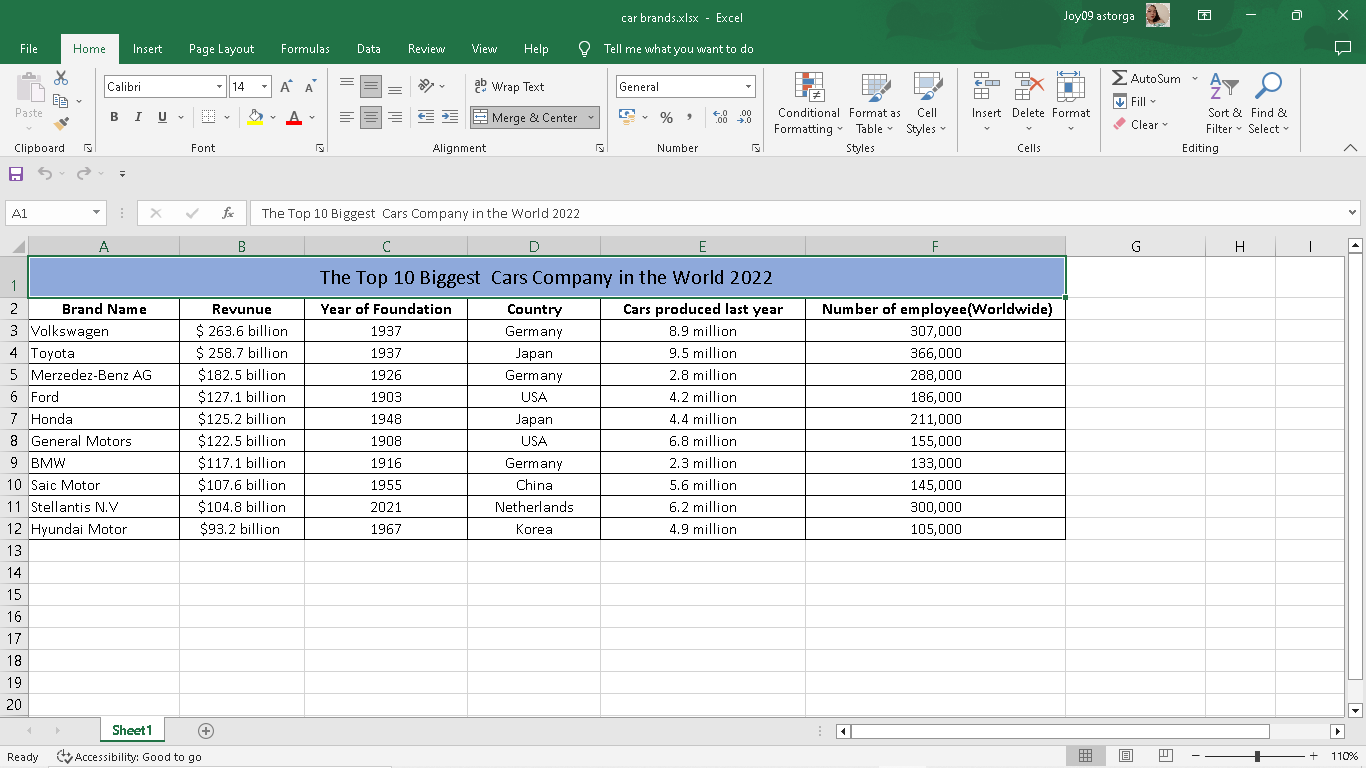Viewport: 1366px width, 768px height.
Task: Switch to the Page Layout ribbon tab
Action: point(221,49)
